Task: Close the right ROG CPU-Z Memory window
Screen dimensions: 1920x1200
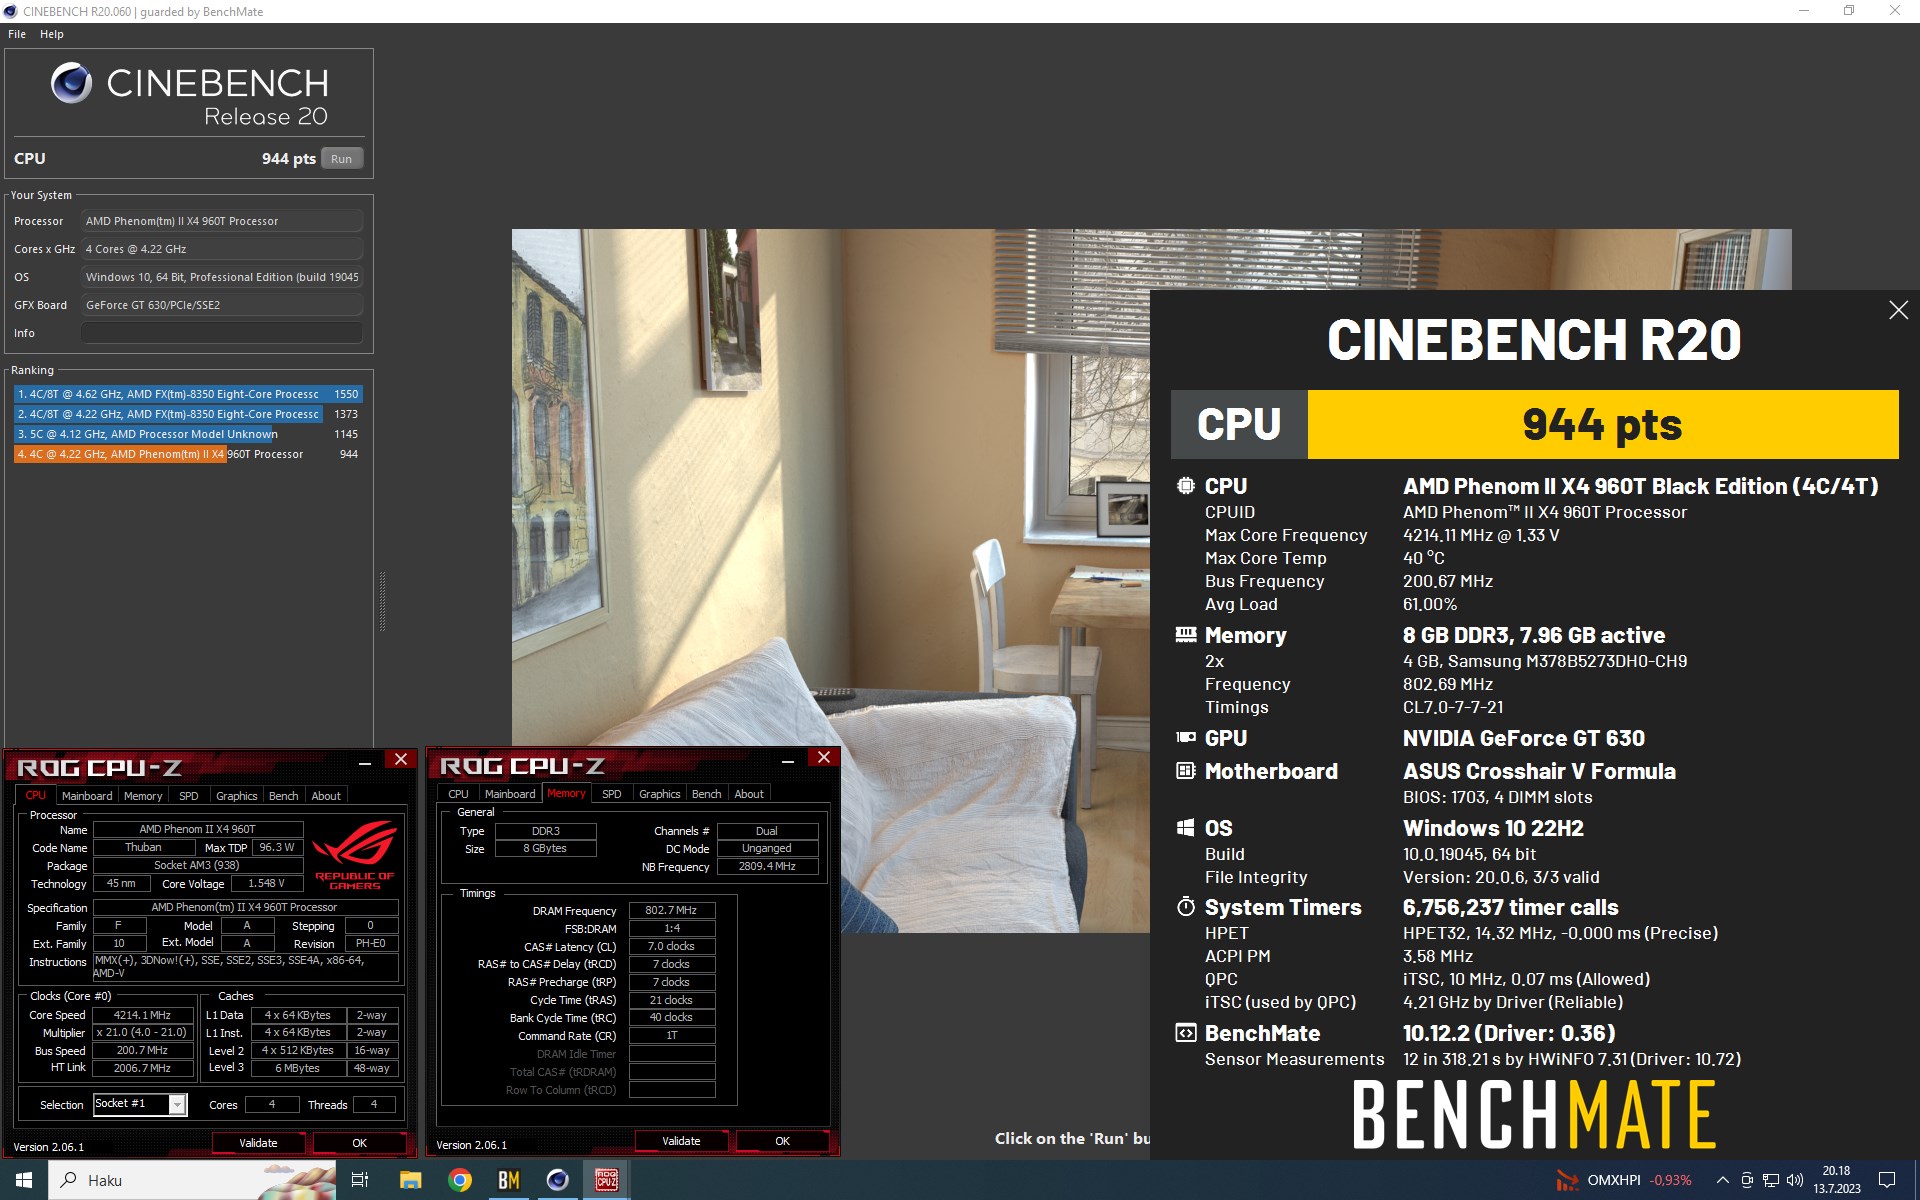Action: 824,757
